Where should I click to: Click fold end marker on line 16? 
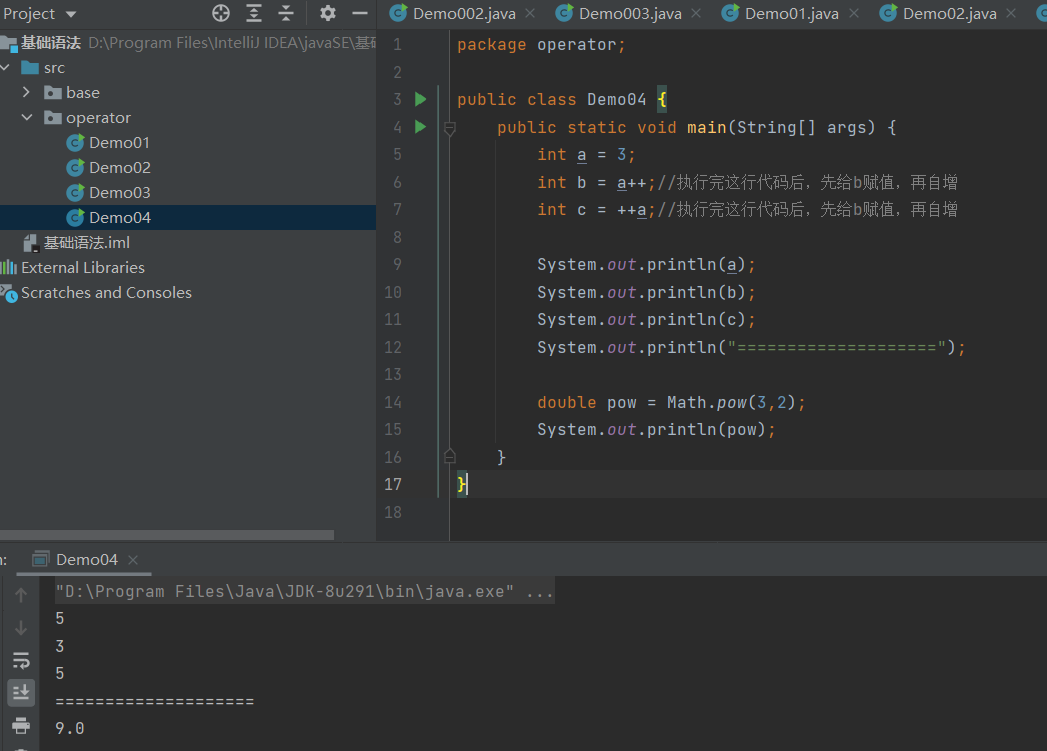pos(449,457)
